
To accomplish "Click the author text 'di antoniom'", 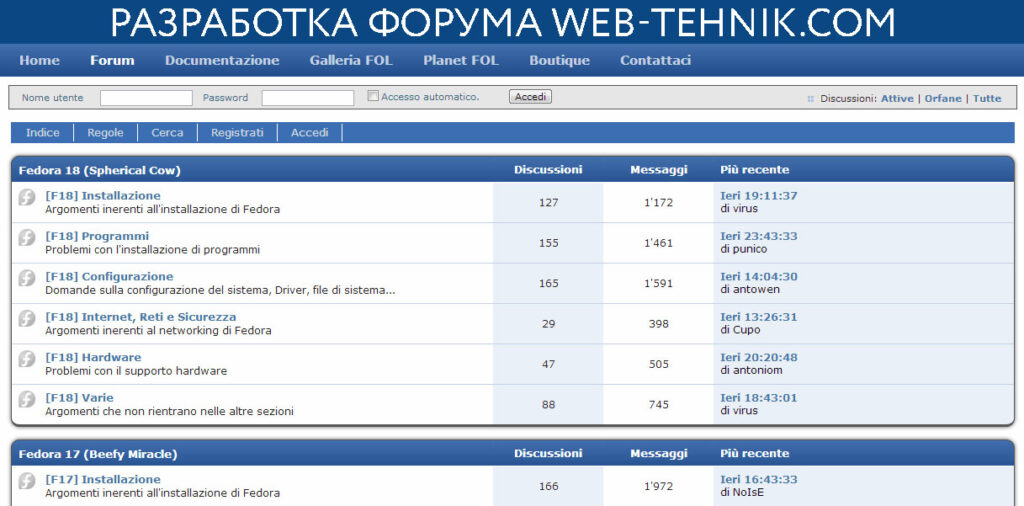I will pos(751,371).
